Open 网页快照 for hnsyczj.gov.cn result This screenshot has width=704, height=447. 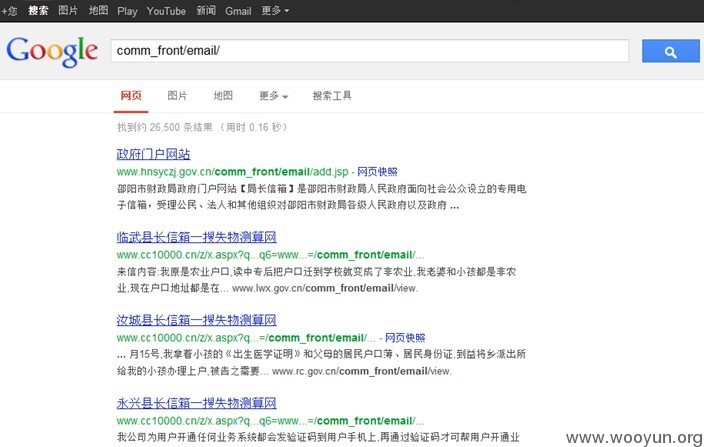click(x=377, y=172)
